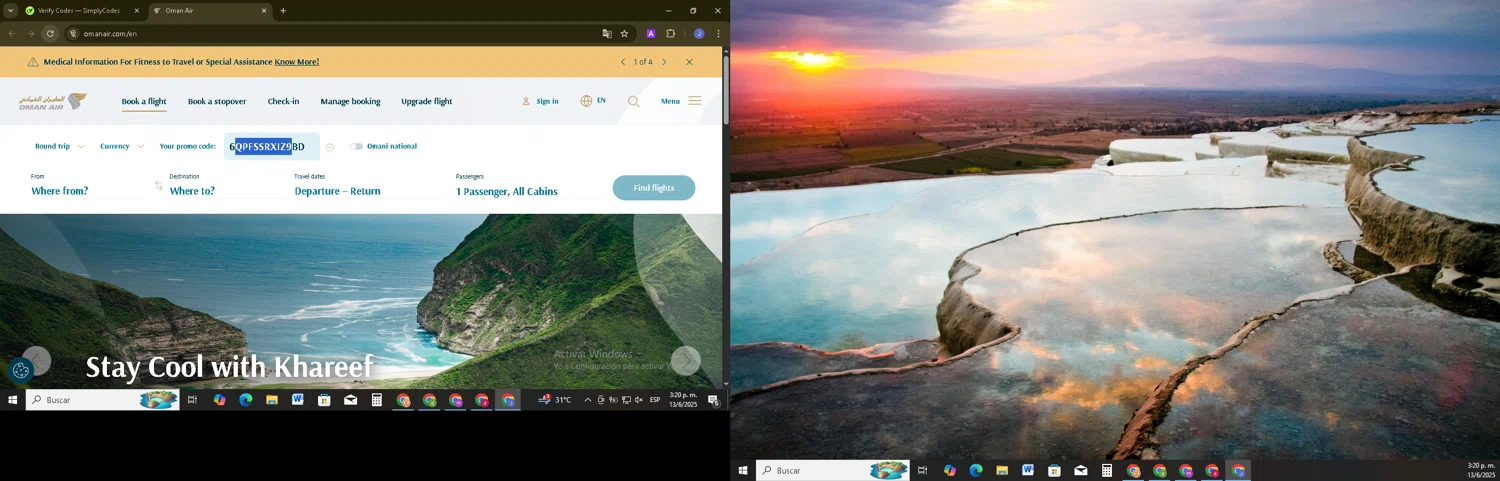Close the Oman Air tab
1500x481 pixels.
264,11
